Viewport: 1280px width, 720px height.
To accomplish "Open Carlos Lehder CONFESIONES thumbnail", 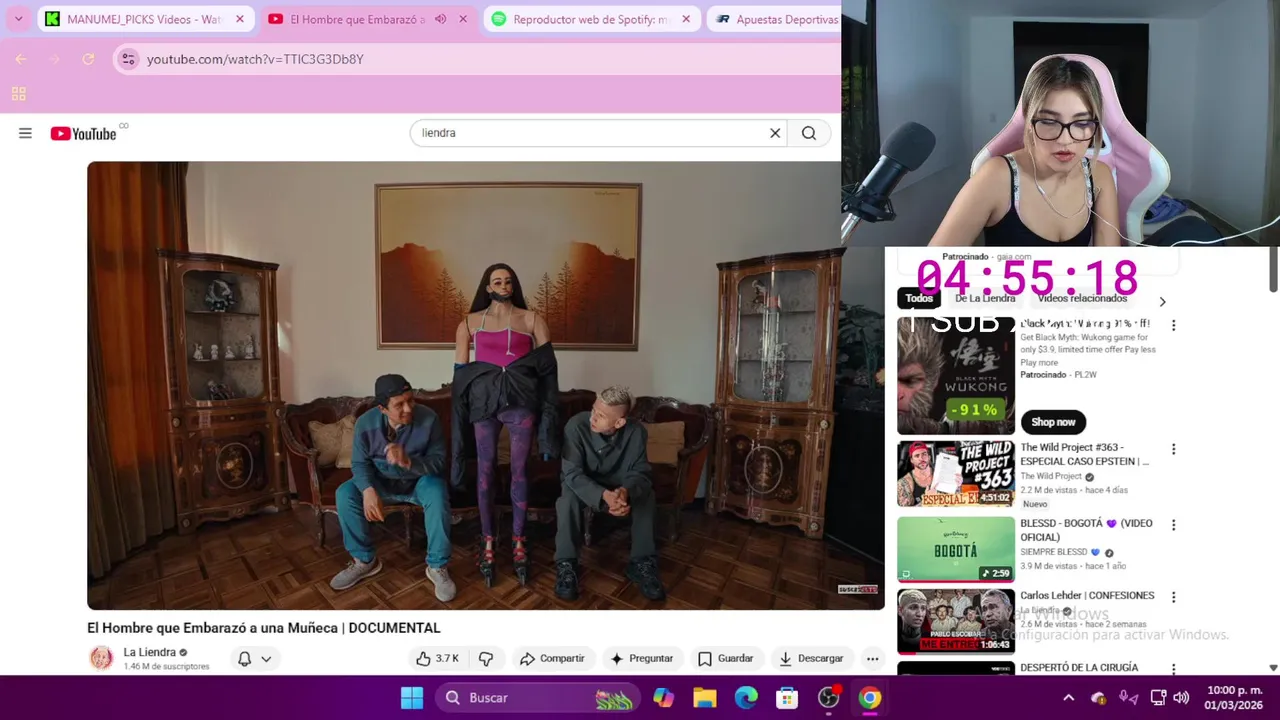I will [956, 621].
